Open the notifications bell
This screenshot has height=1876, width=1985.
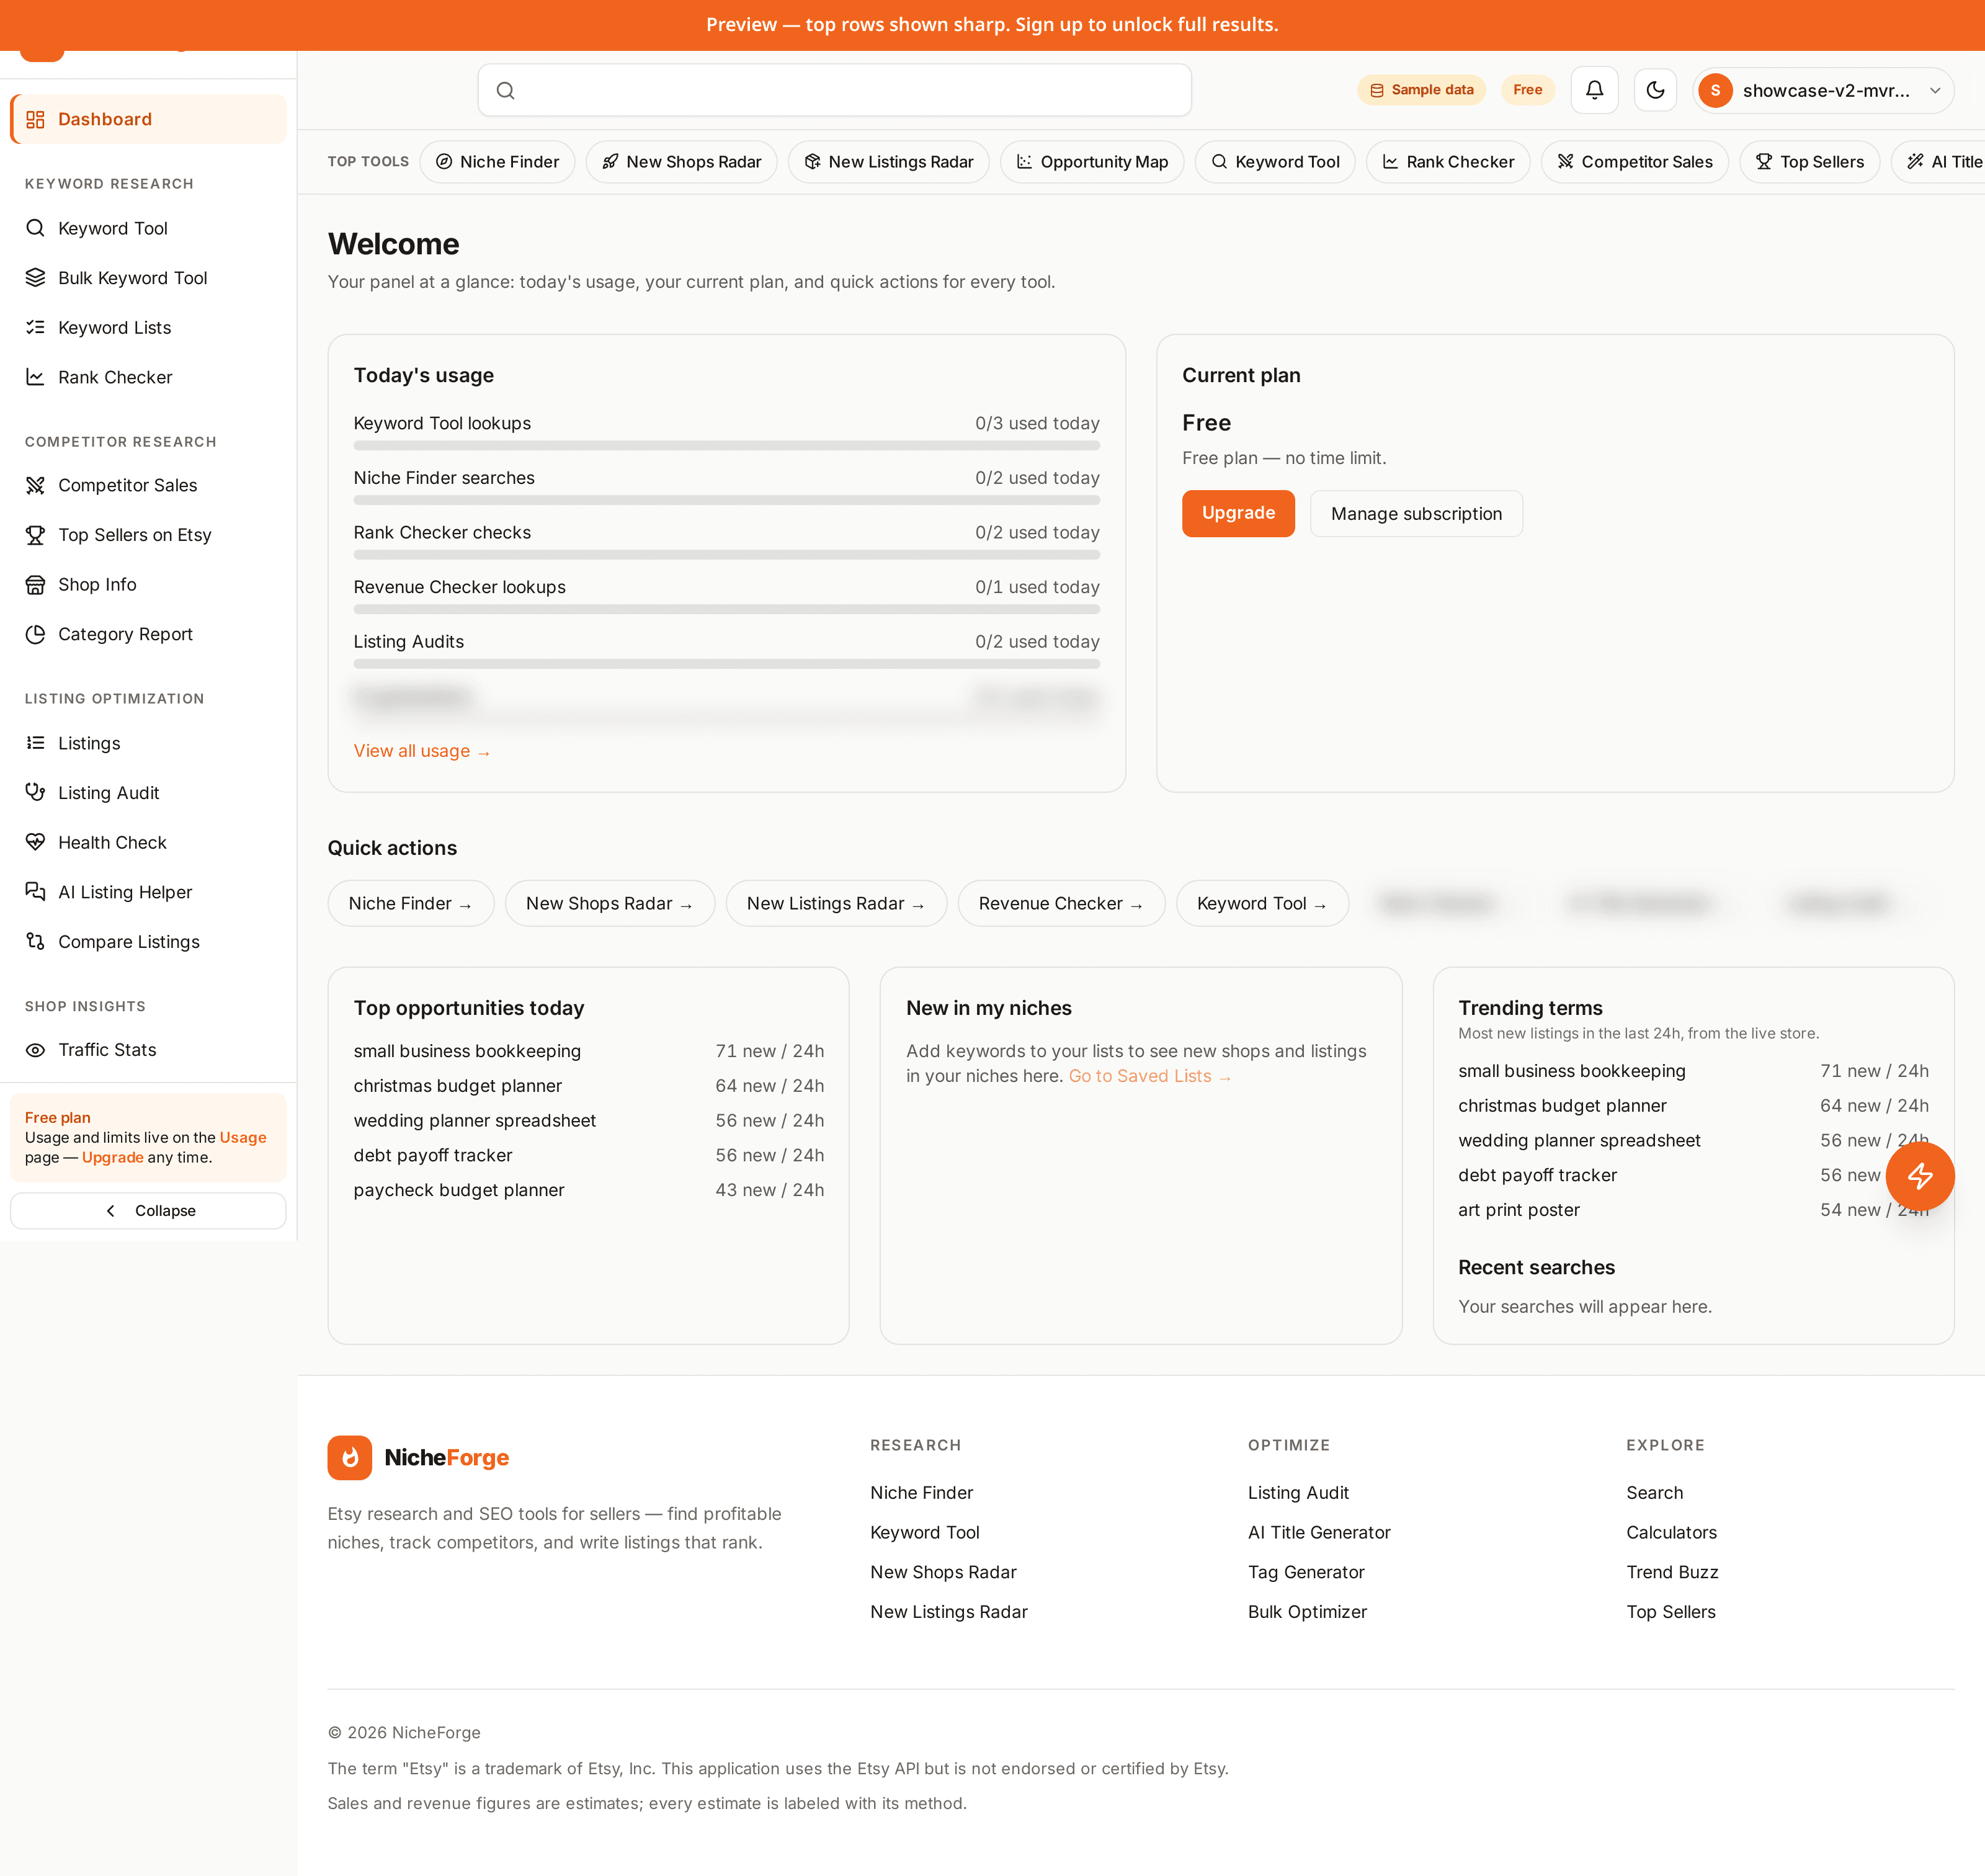[1594, 90]
